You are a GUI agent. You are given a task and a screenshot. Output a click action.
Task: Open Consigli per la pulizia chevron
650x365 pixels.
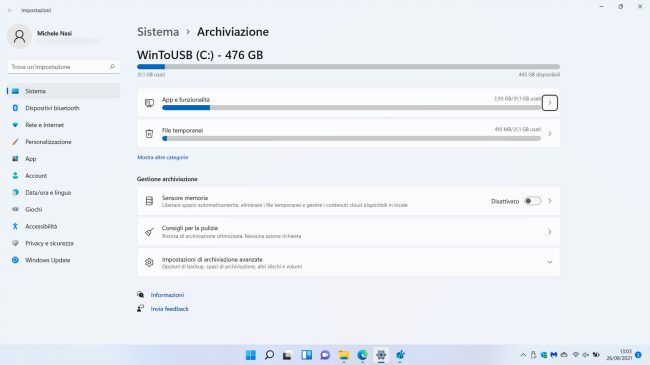click(550, 232)
